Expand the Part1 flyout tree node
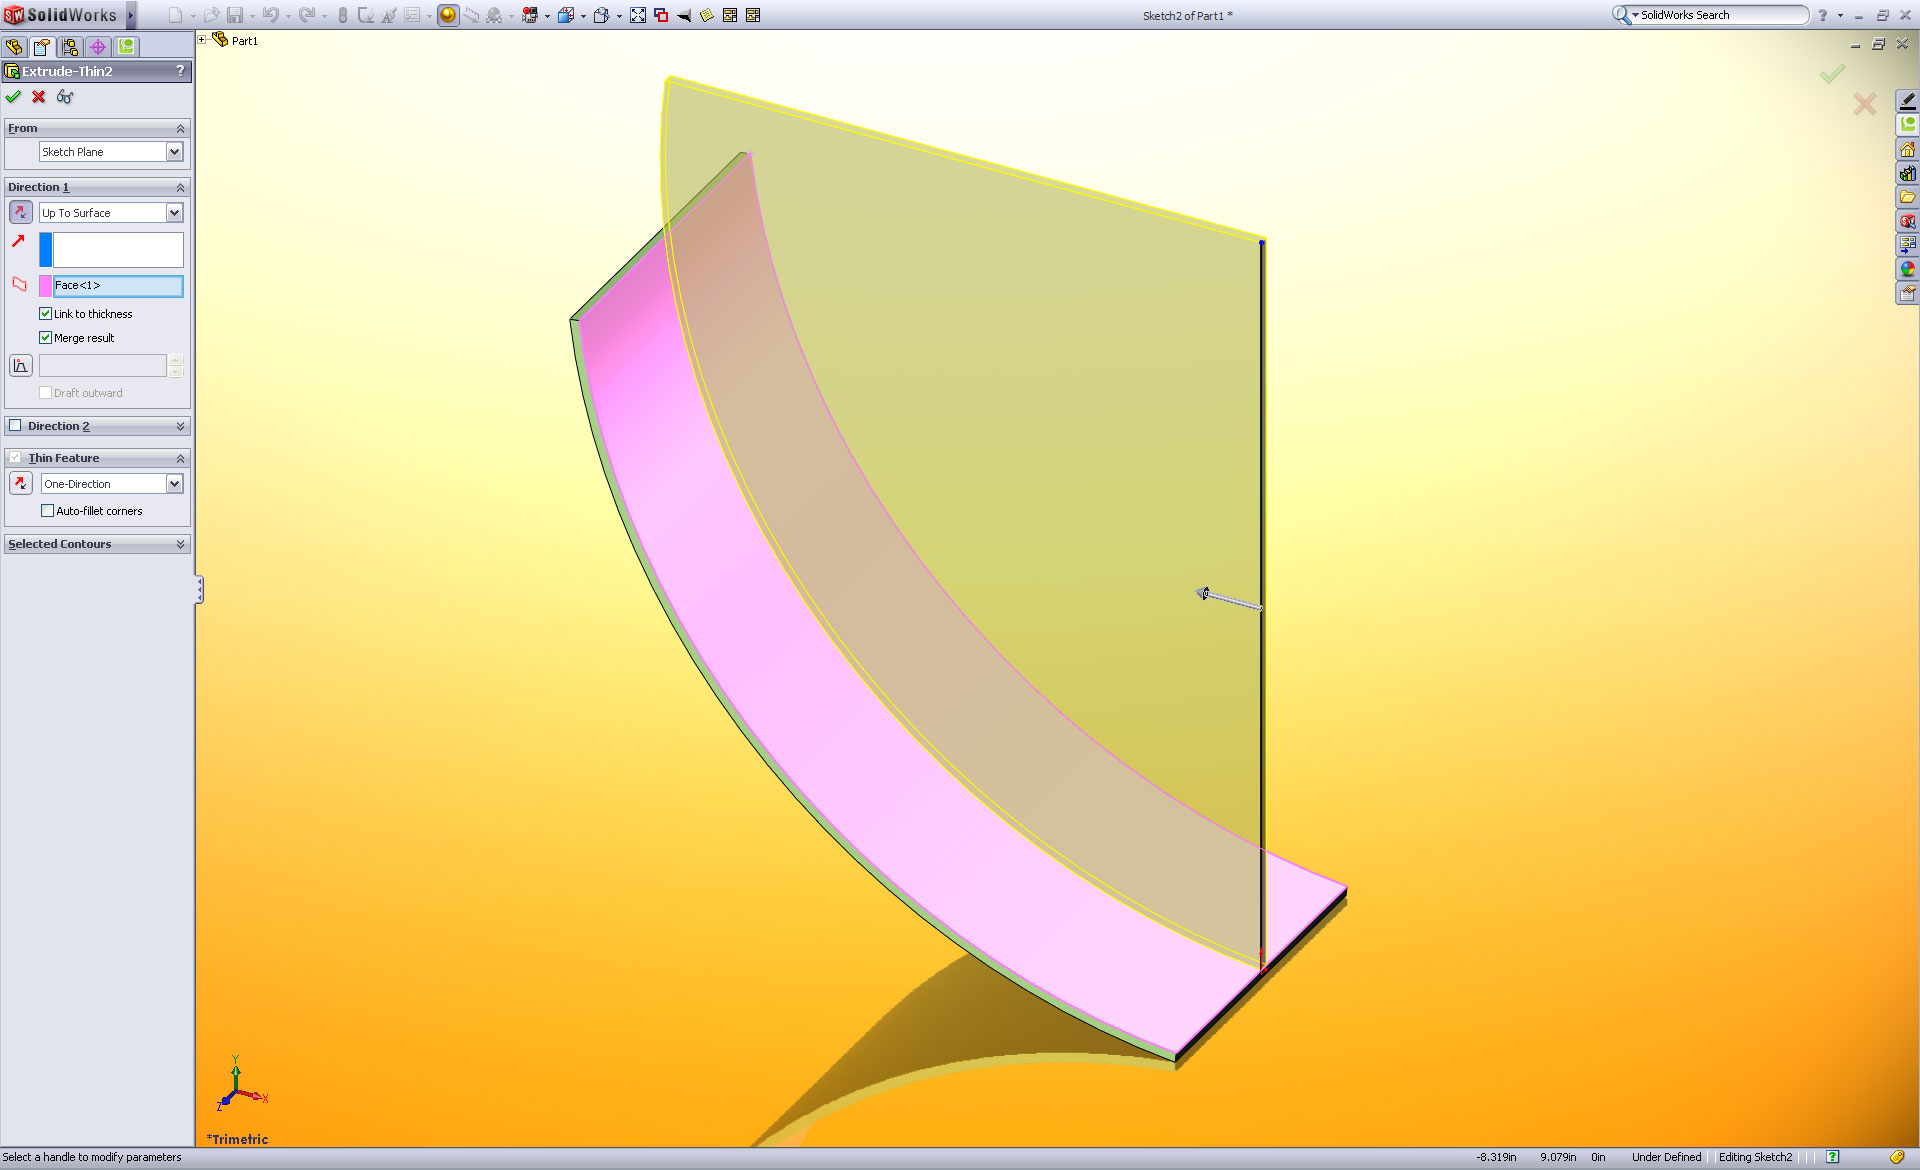1920x1170 pixels. 202,40
